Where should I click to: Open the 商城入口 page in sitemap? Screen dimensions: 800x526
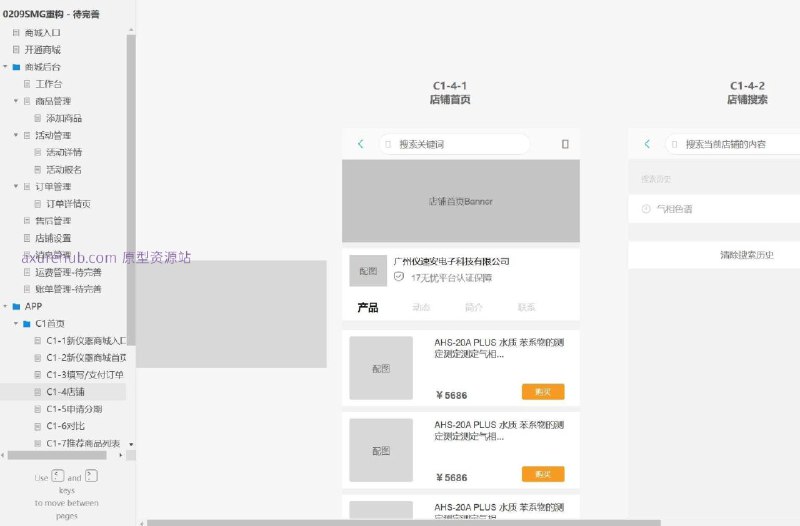[x=43, y=33]
